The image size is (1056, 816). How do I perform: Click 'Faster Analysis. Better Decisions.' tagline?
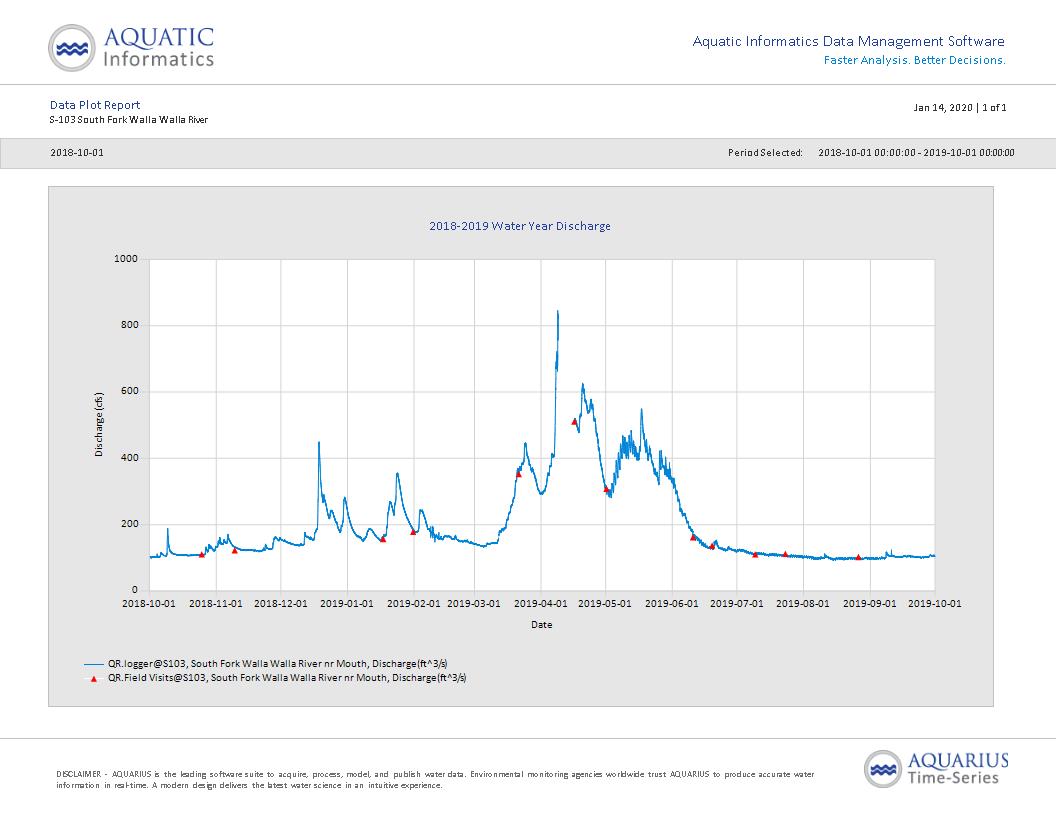915,61
